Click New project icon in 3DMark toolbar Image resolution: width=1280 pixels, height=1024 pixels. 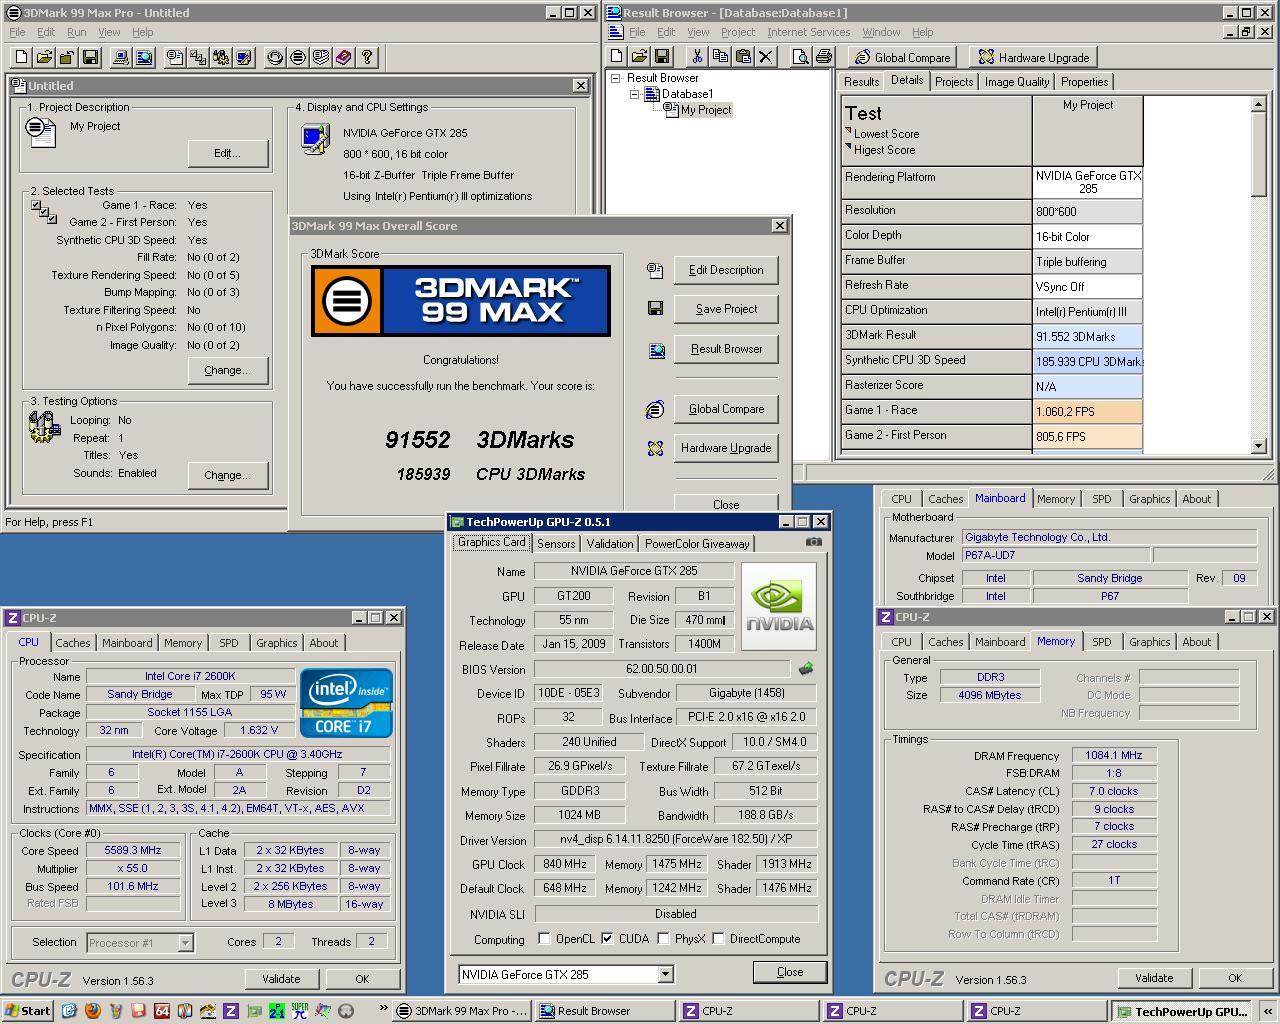[20, 58]
